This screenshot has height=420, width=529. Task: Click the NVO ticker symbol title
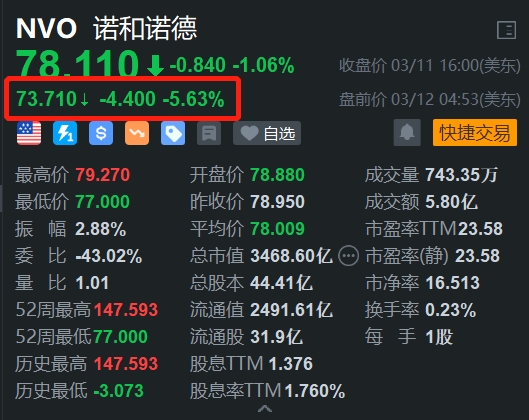click(47, 29)
